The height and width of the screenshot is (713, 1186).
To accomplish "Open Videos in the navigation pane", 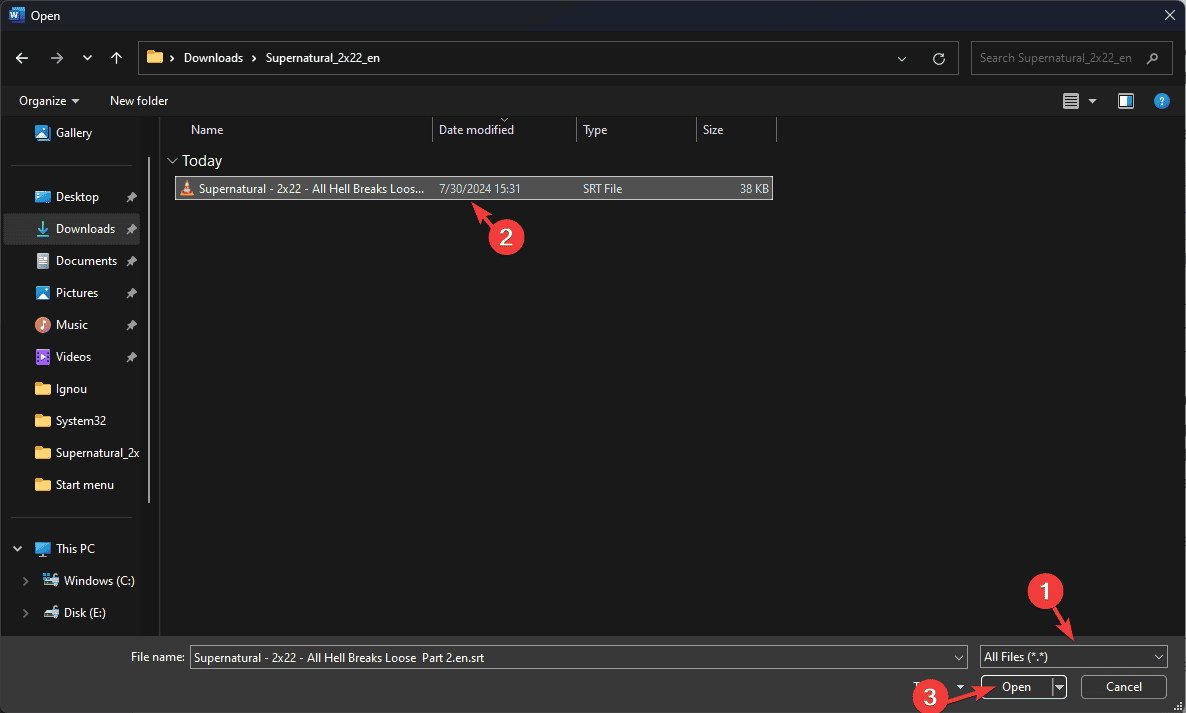I will (x=73, y=357).
